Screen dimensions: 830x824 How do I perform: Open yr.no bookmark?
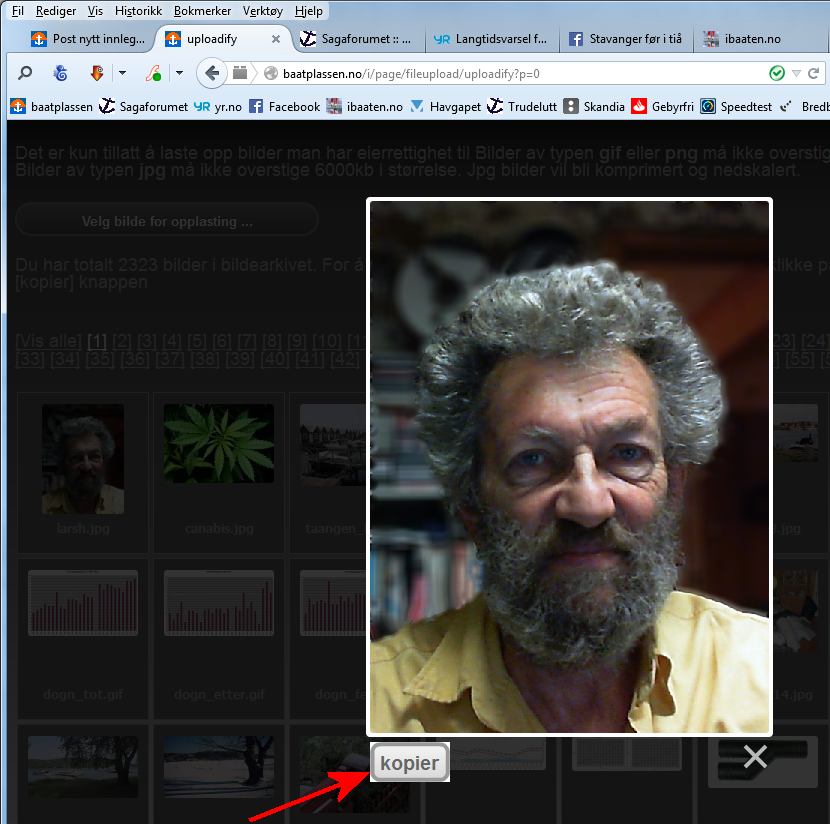(x=218, y=106)
